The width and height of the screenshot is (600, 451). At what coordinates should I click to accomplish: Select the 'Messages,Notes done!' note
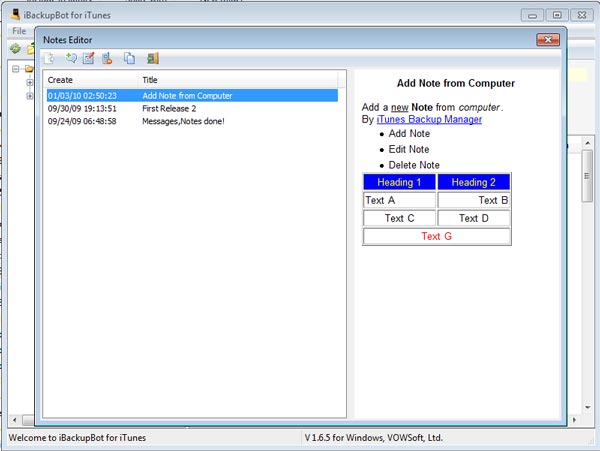coord(183,121)
